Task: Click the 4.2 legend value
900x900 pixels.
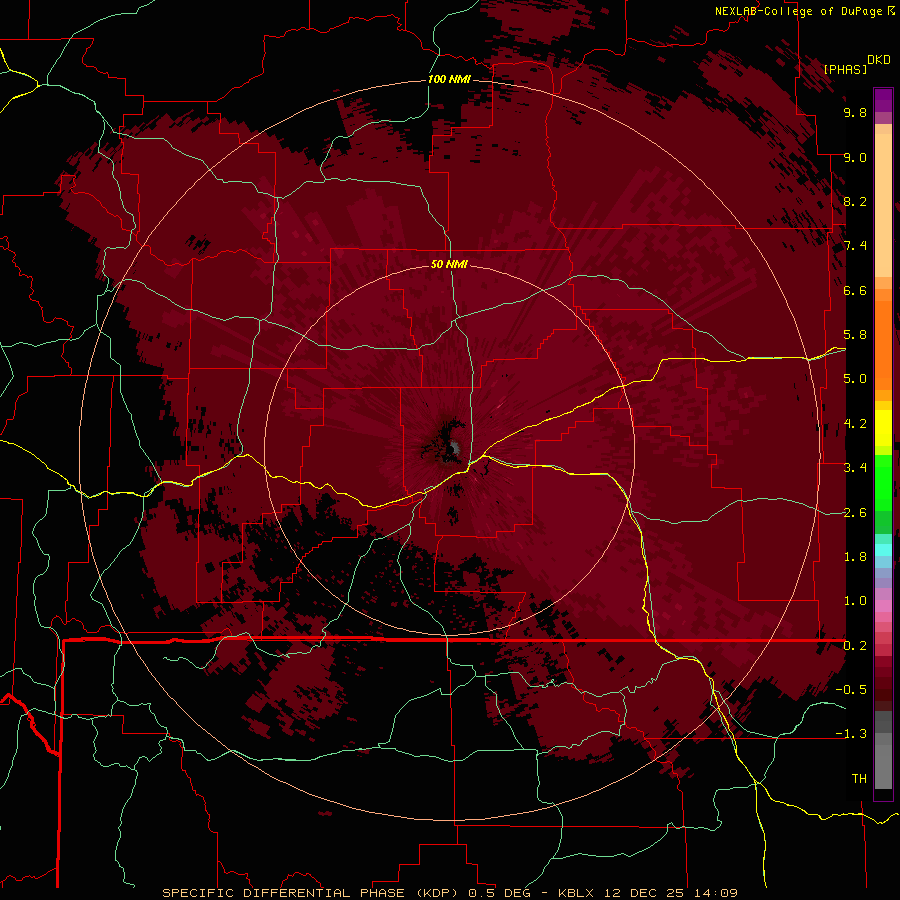Action: point(855,424)
